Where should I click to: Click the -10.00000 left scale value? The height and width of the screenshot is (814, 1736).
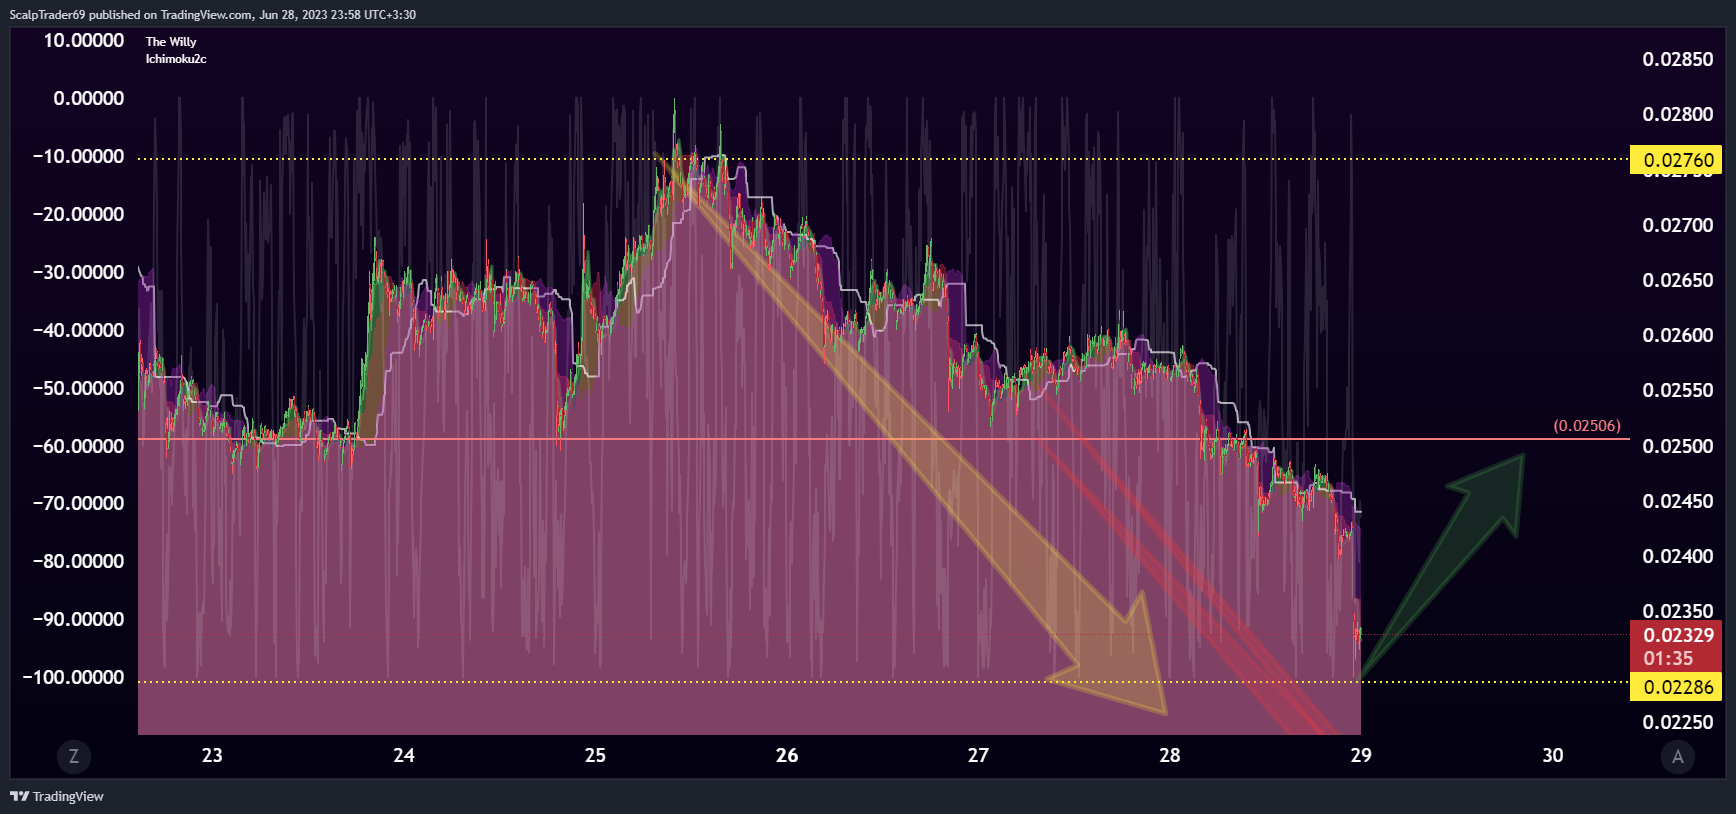click(78, 156)
